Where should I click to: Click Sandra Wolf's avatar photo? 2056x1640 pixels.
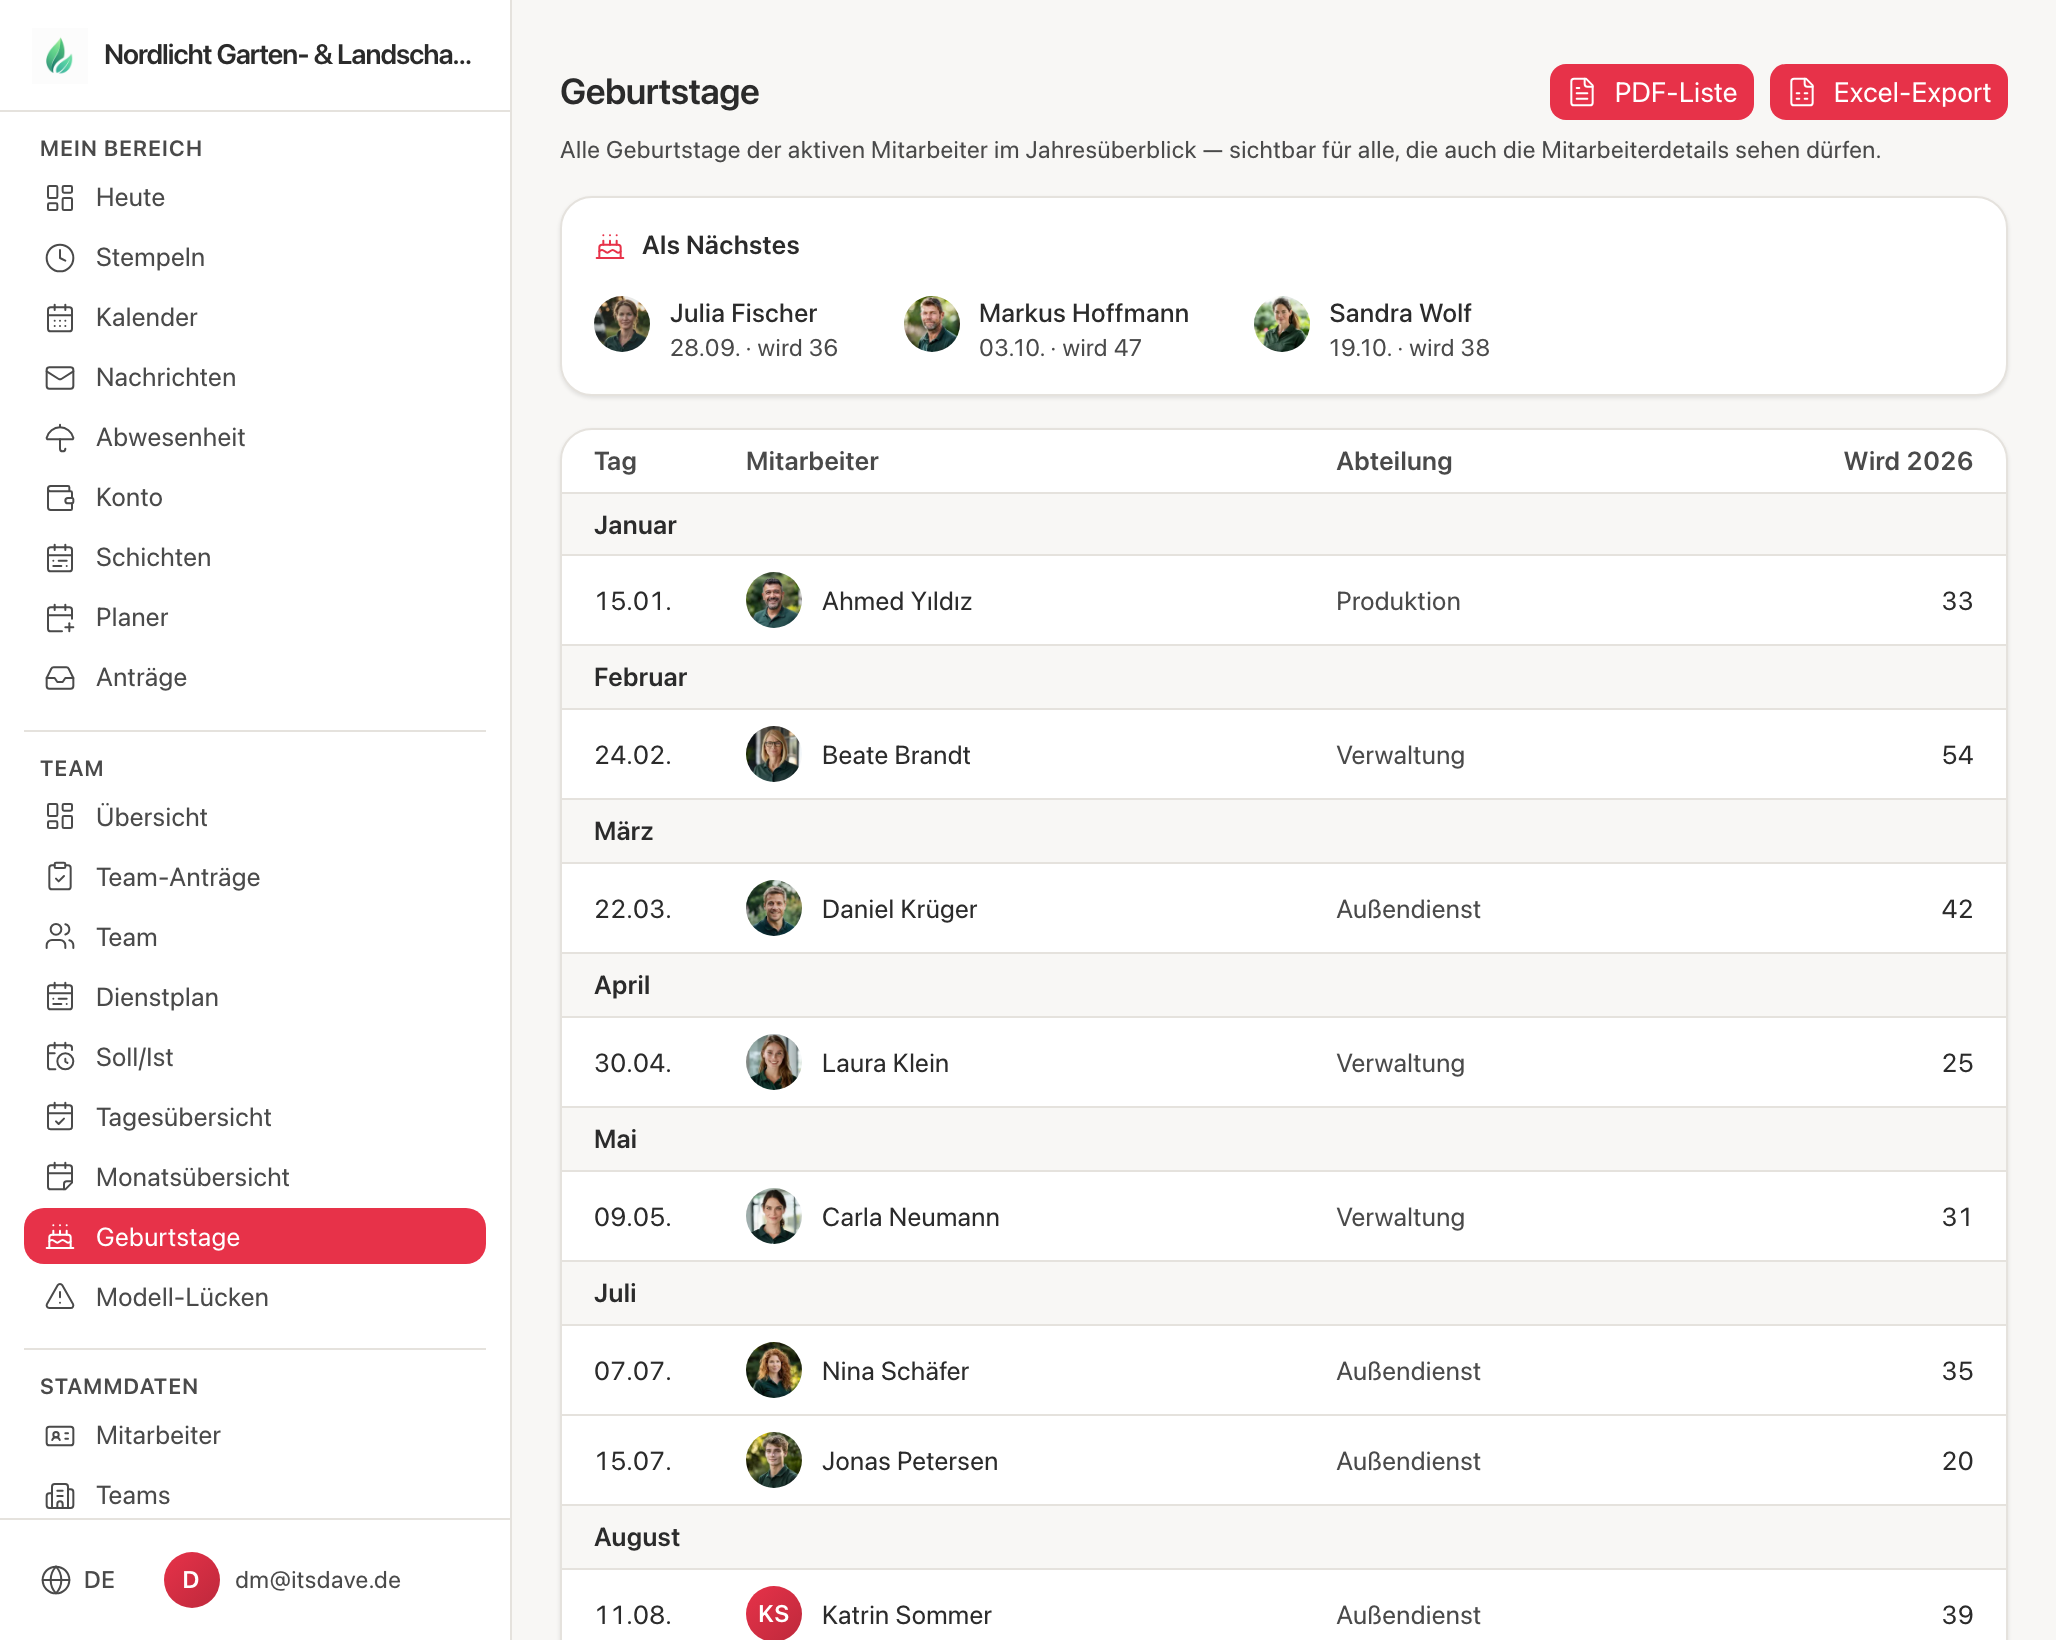(1282, 324)
